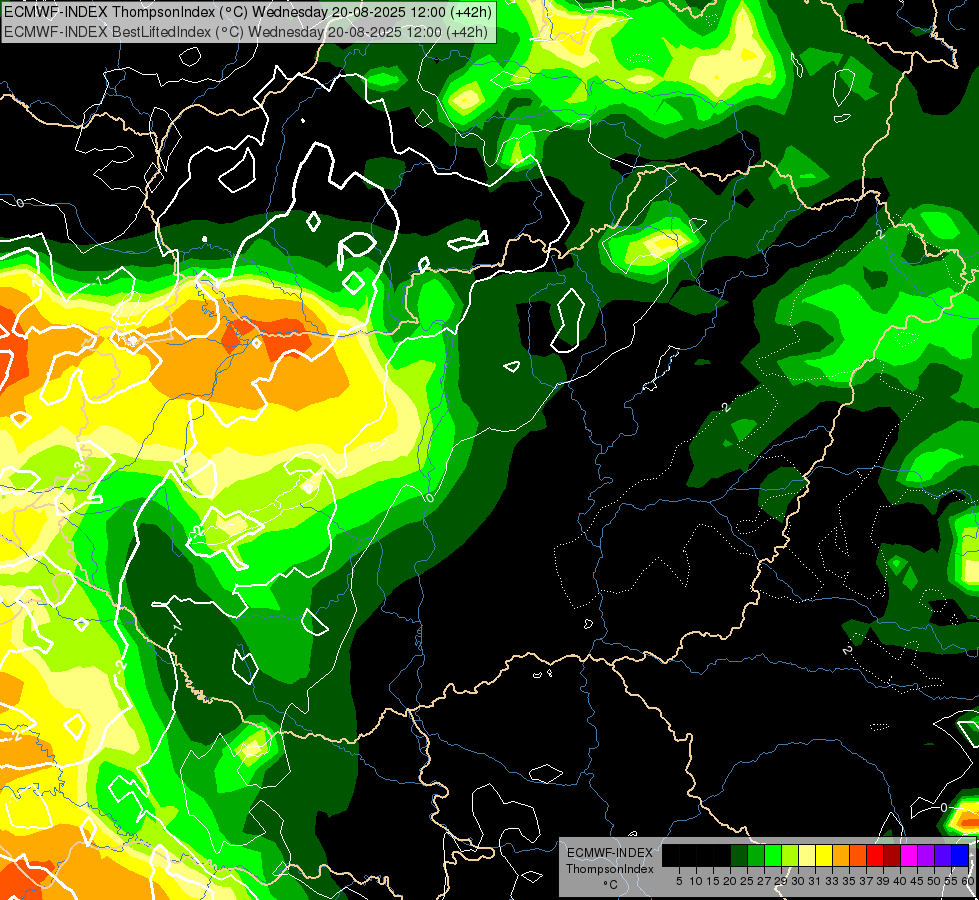Click the orange 33–35 legend swatch
This screenshot has width=979, height=900.
click(841, 855)
